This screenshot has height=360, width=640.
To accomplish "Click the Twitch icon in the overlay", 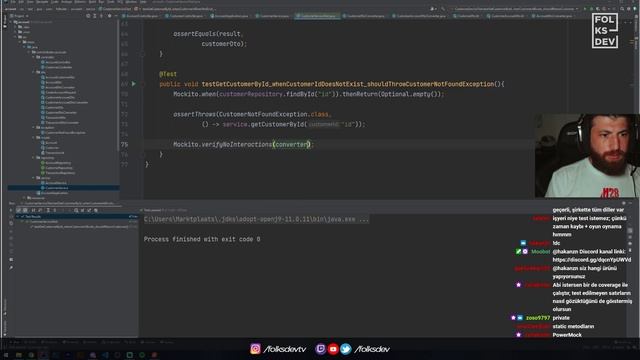I will tap(320, 349).
